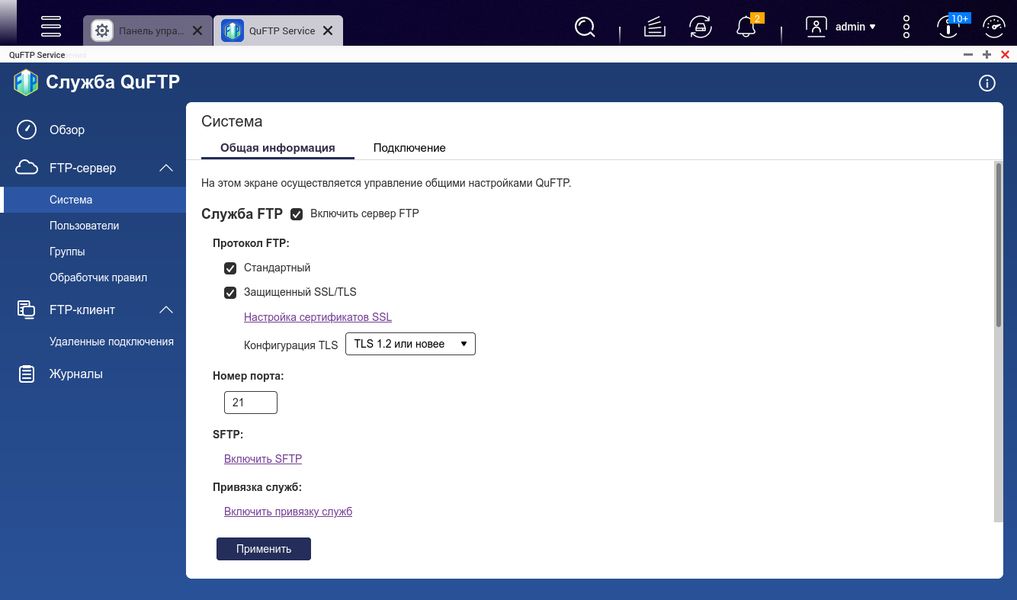Screen dimensions: 1017x600
Task: Click the QuFTP Service tab icon
Action: click(x=232, y=30)
